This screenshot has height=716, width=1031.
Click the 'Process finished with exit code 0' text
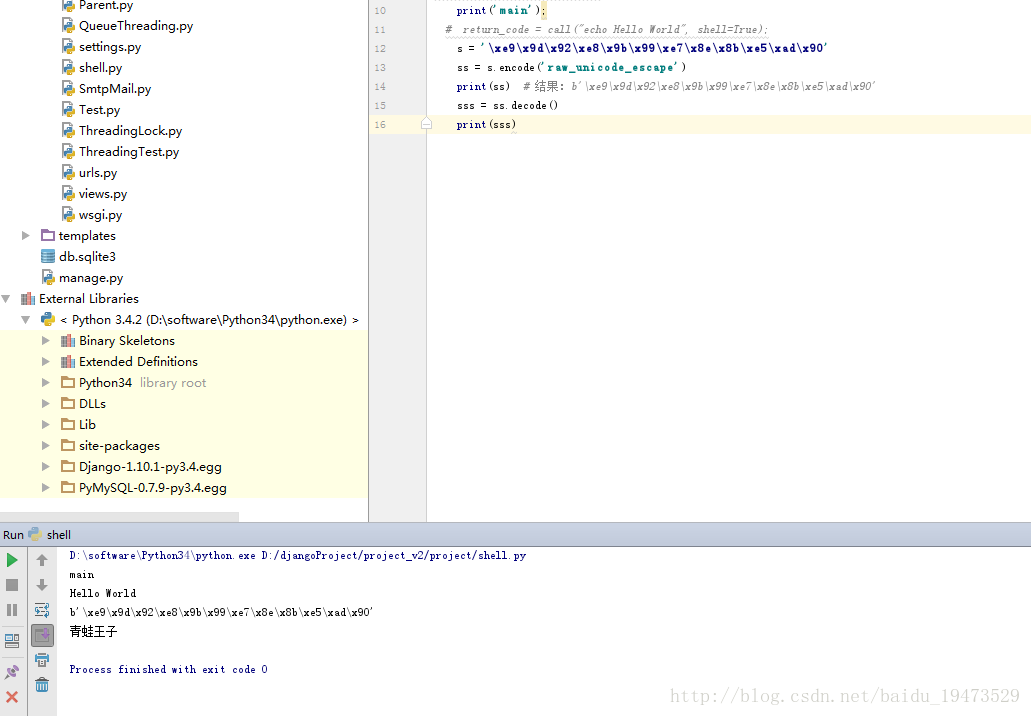[x=168, y=669]
